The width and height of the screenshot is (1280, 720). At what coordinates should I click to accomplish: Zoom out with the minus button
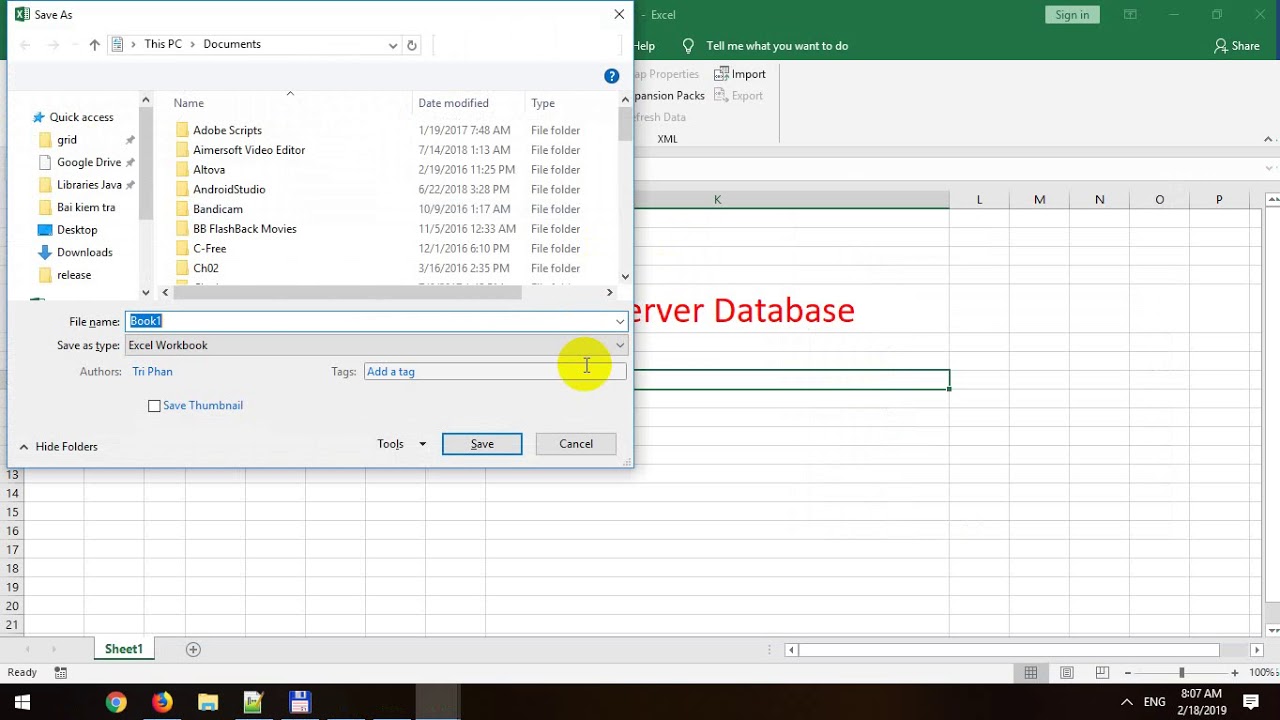point(1127,673)
